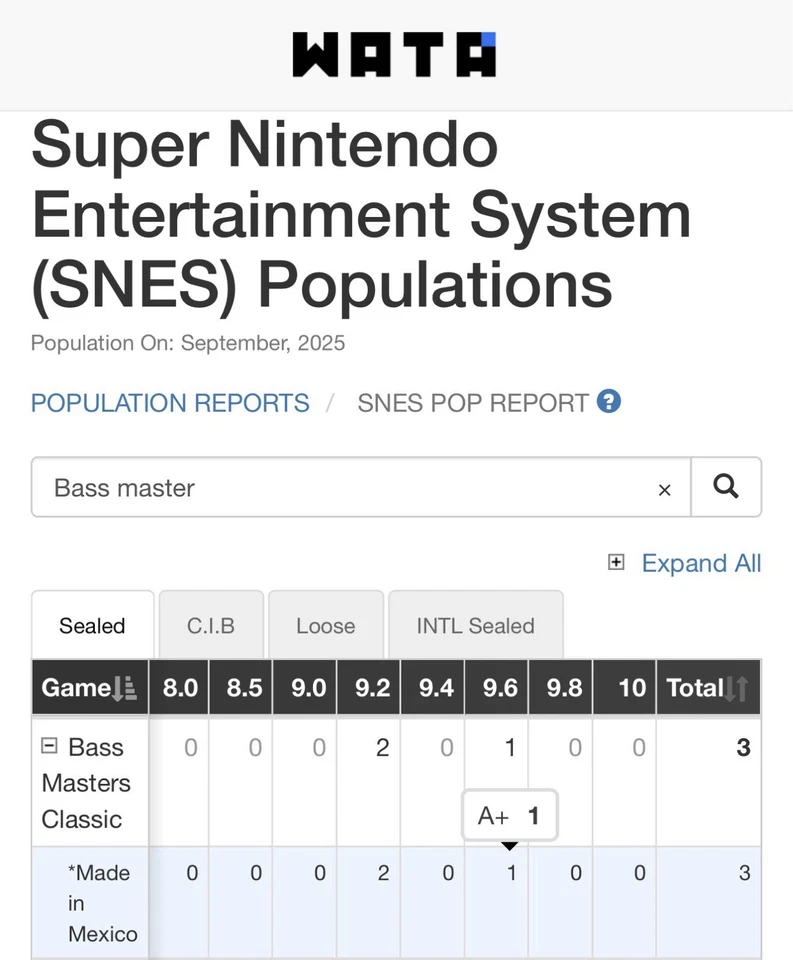Viewport: 793px width, 960px height.
Task: Open the INTL Sealed tab
Action: 475,626
